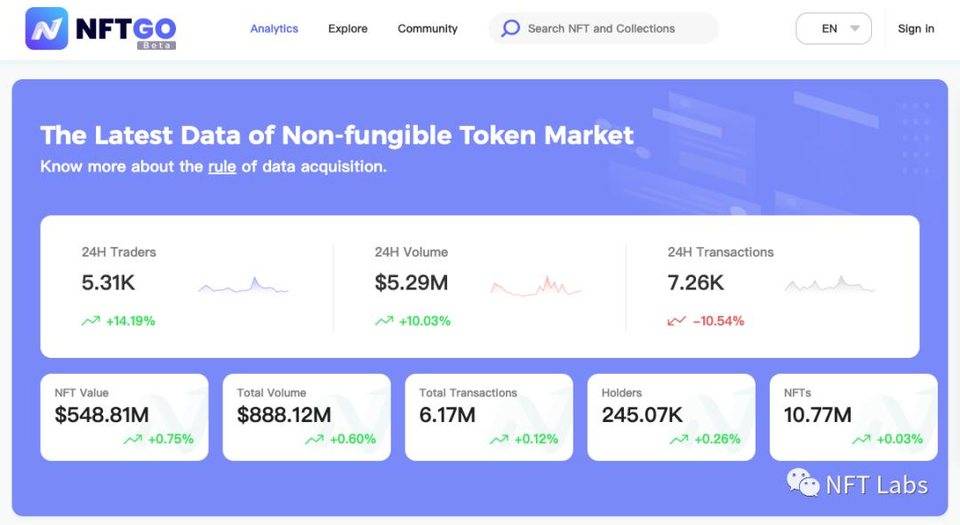Open the Analytics tab
This screenshot has width=960, height=525.
274,29
